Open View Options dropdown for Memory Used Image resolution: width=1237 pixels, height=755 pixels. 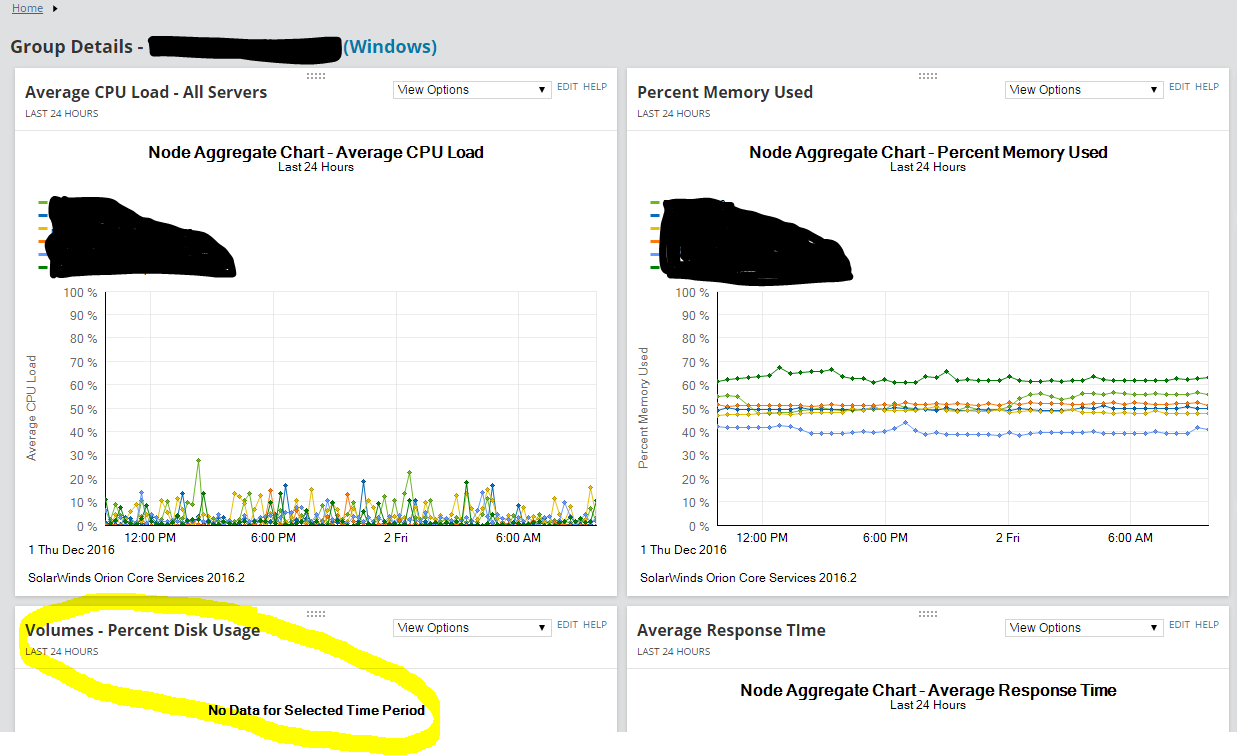[1084, 90]
